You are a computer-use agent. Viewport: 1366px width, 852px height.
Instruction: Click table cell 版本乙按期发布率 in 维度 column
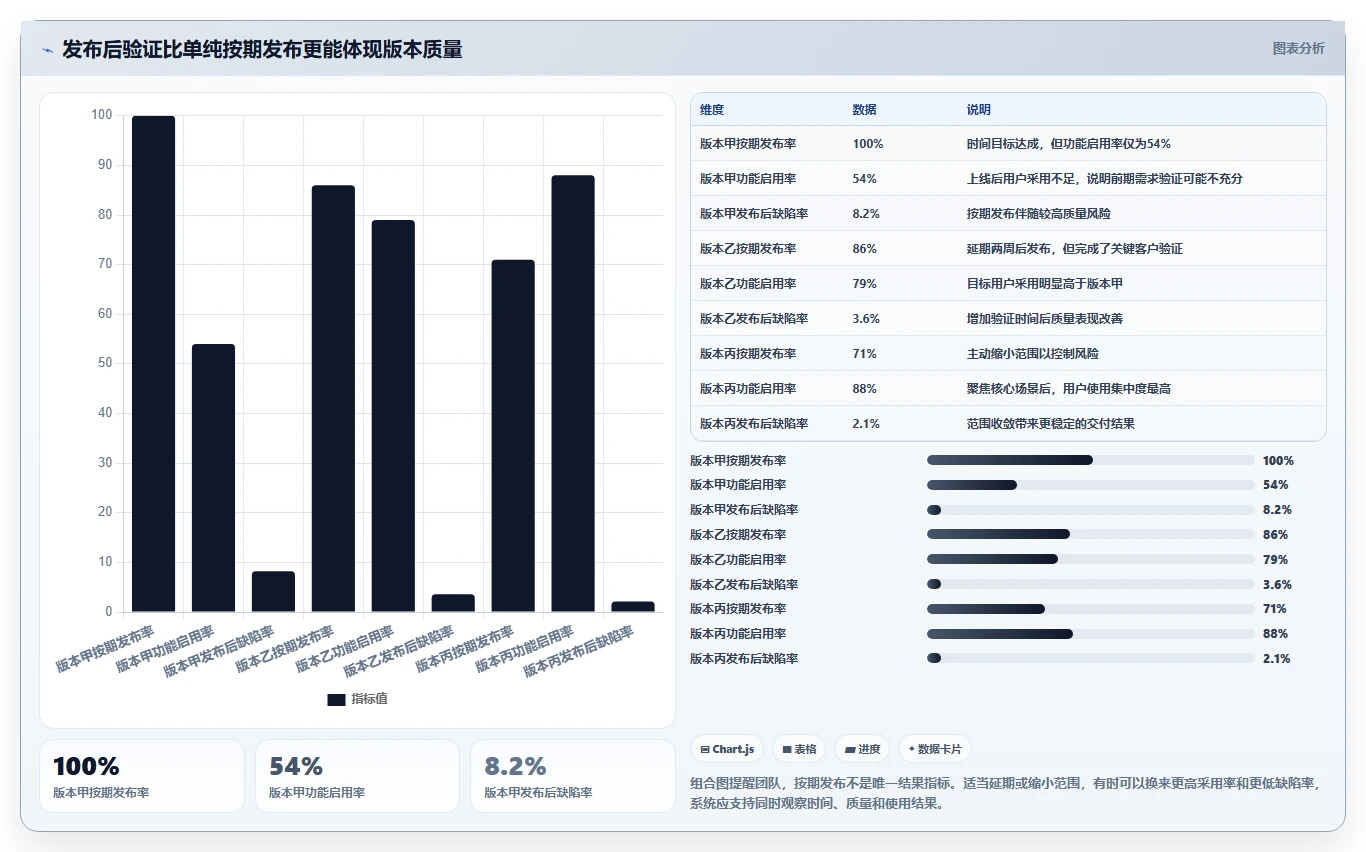(x=748, y=249)
